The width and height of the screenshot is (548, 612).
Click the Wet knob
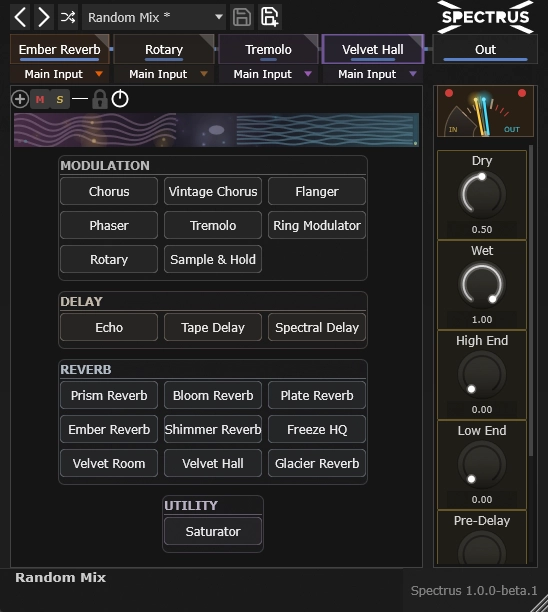tap(482, 284)
